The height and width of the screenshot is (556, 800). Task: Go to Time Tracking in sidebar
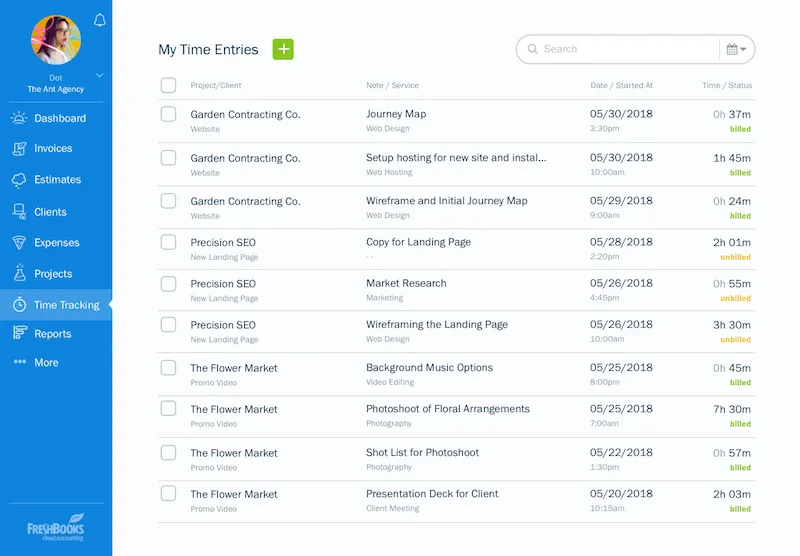tap(66, 305)
